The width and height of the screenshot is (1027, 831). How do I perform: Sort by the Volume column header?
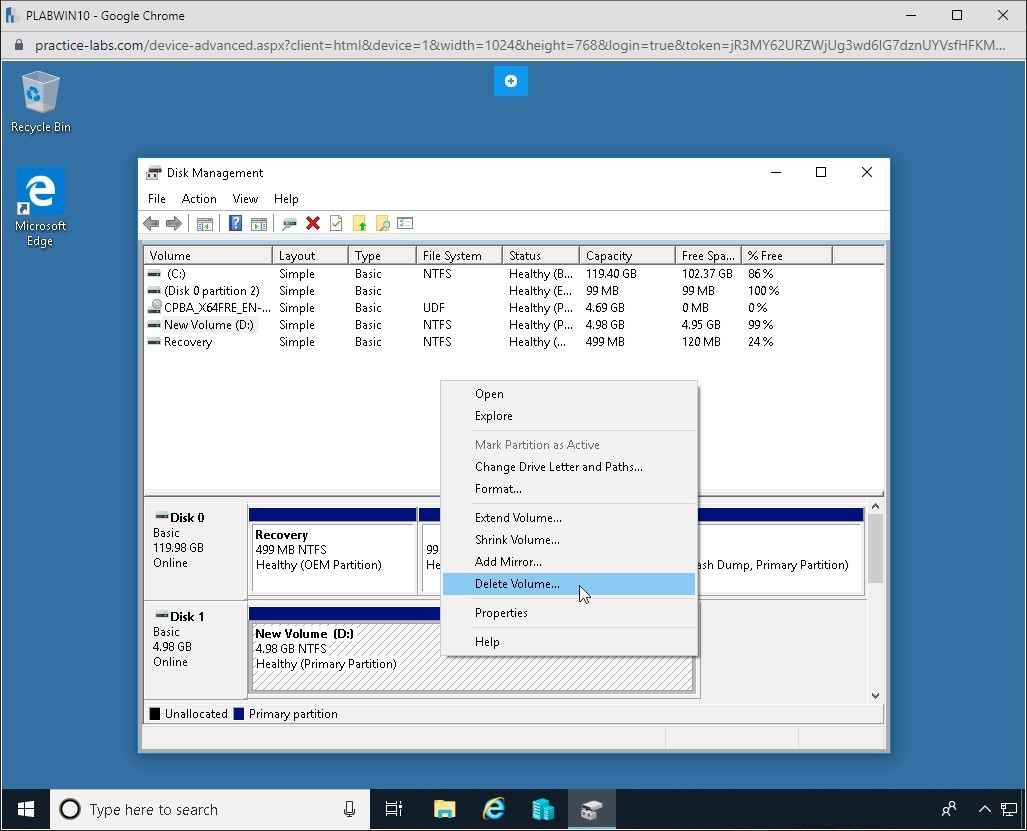[208, 255]
